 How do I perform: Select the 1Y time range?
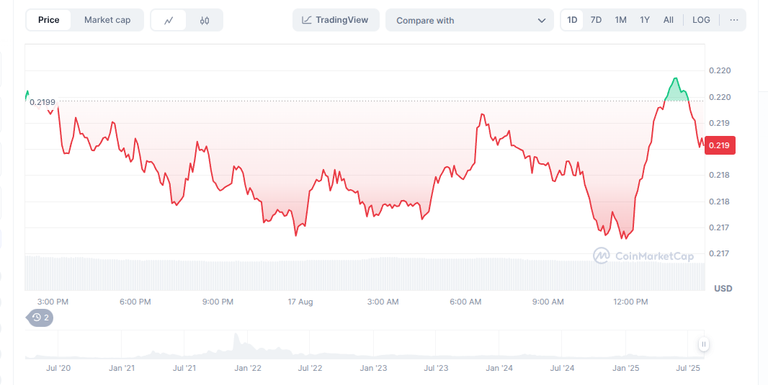coord(645,20)
